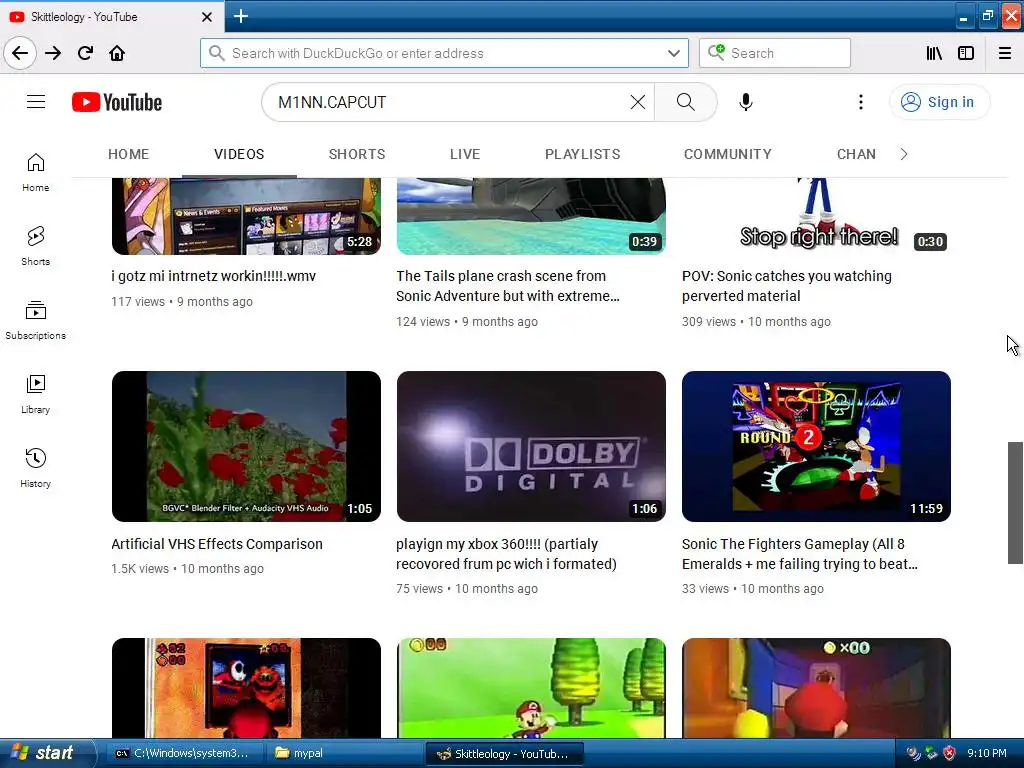Focus the browser Search box
Screen dimensions: 1024x768
coord(775,53)
